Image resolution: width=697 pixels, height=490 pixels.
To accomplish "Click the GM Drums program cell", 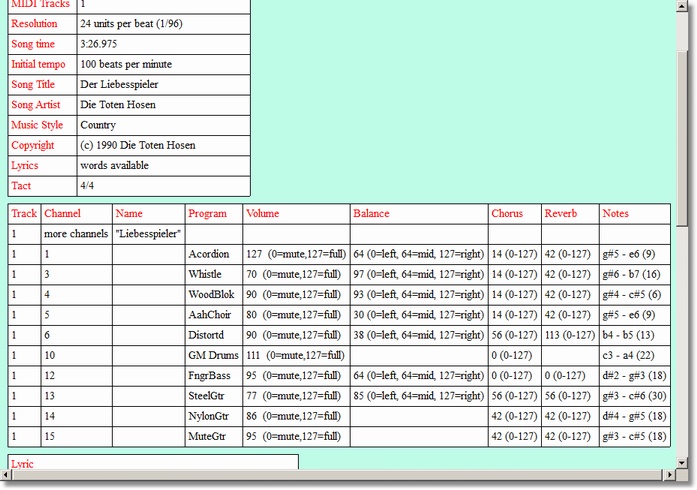I will tap(212, 356).
